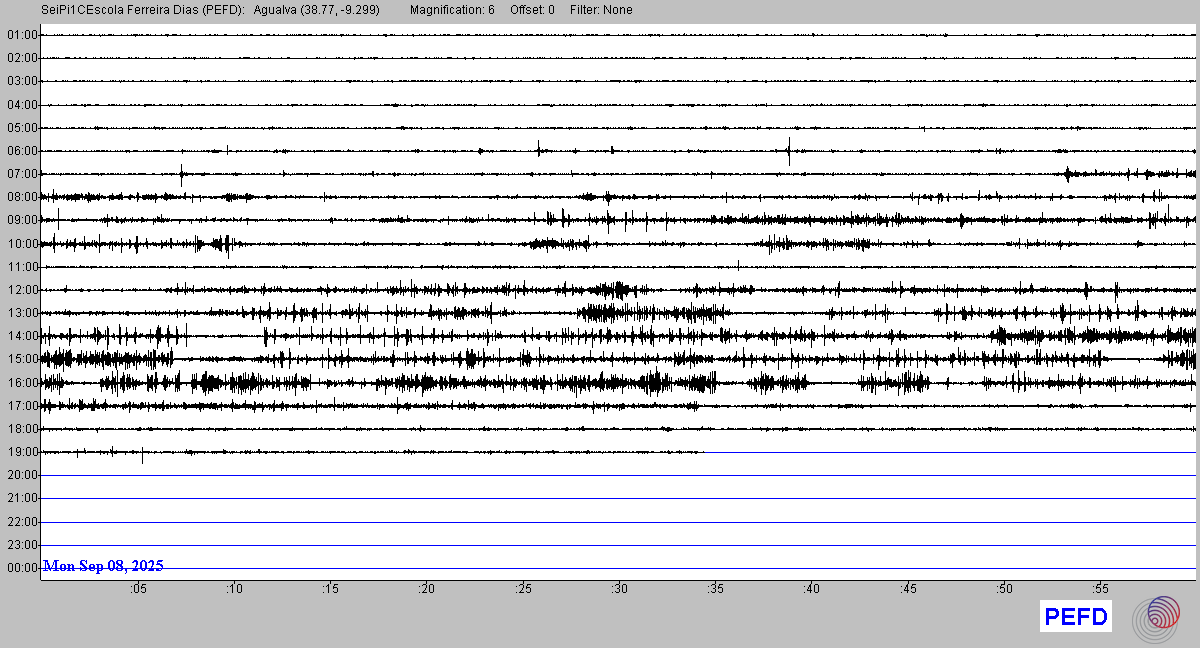Screen dimensions: 1200x648
Task: Click the :20 minute axis mark
Action: (x=427, y=590)
